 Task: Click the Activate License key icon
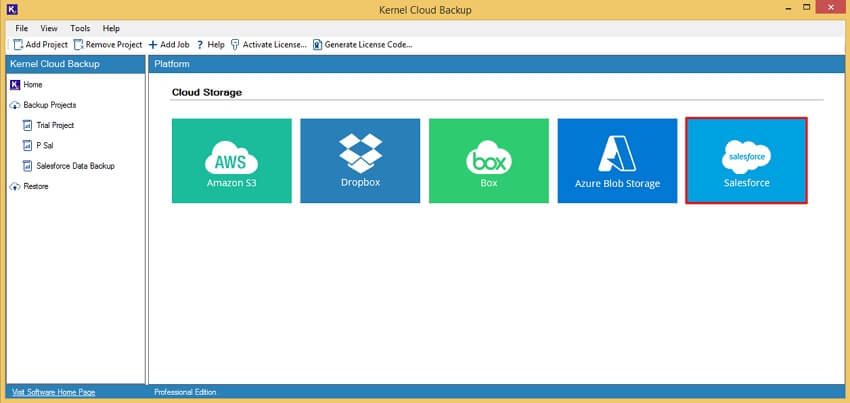pyautogui.click(x=235, y=44)
